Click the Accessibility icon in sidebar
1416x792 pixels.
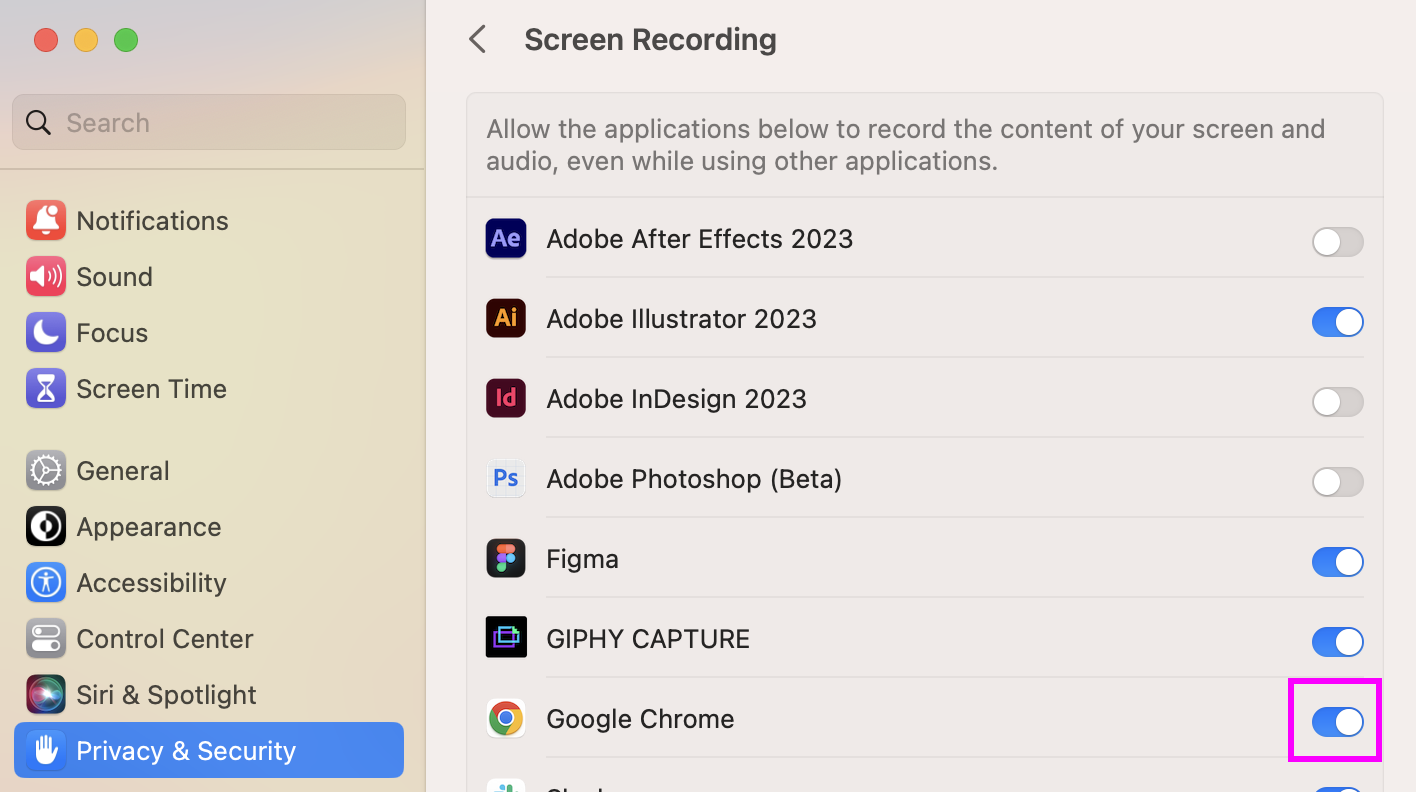point(46,583)
